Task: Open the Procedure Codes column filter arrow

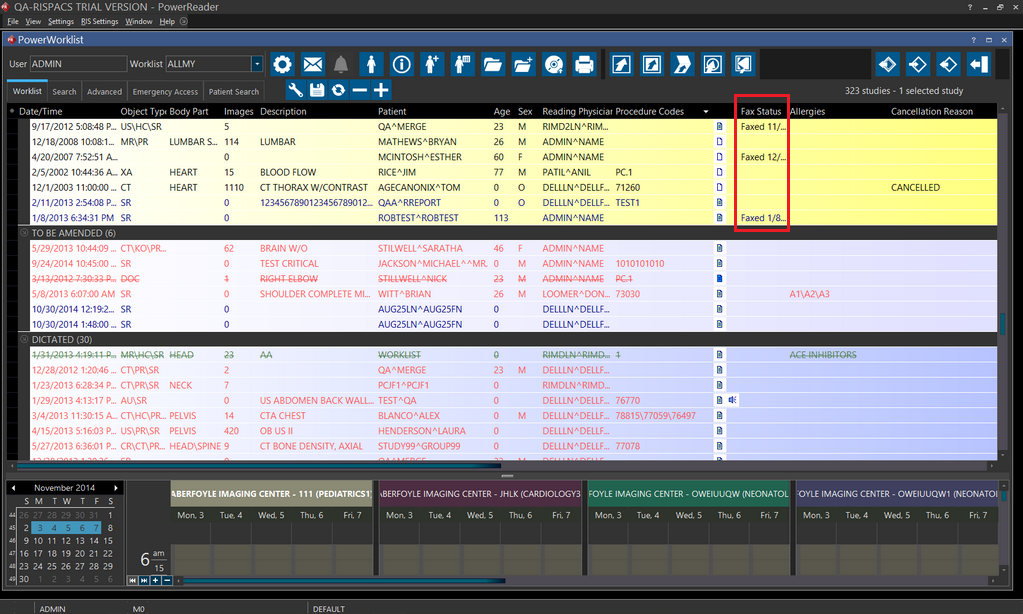Action: pos(706,112)
